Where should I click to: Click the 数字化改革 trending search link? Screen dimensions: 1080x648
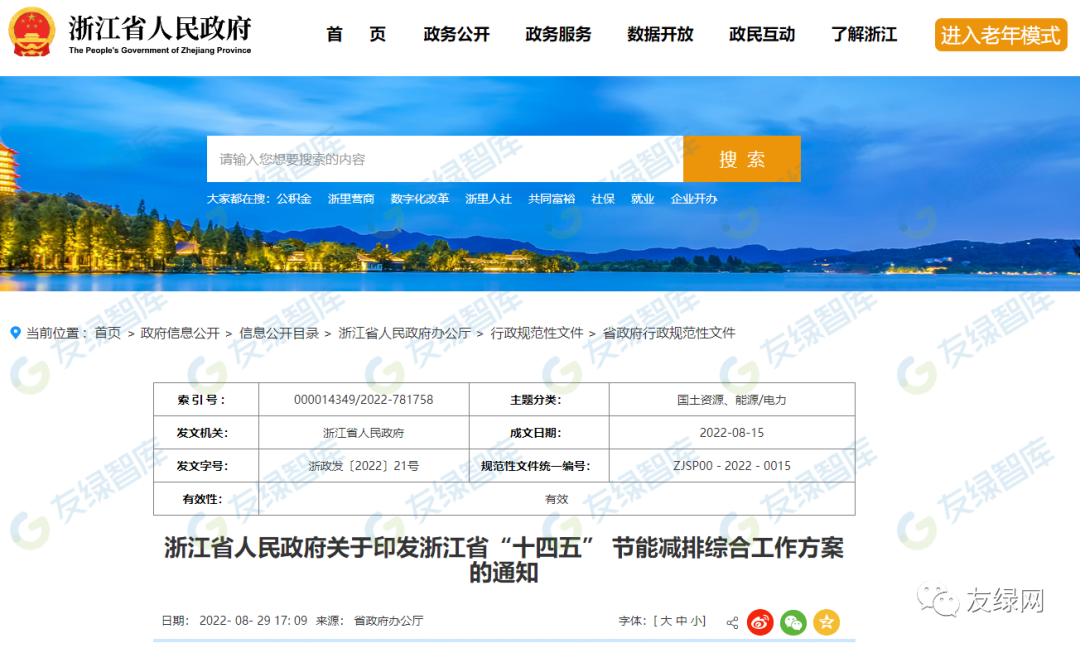420,199
